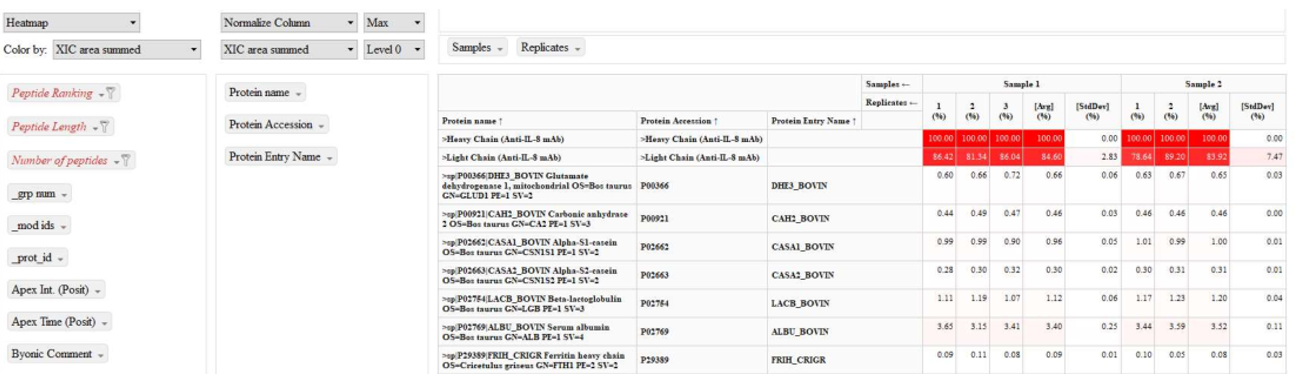Click the 2.83 StdDev value cell
1298x391 pixels.
tap(1092, 158)
